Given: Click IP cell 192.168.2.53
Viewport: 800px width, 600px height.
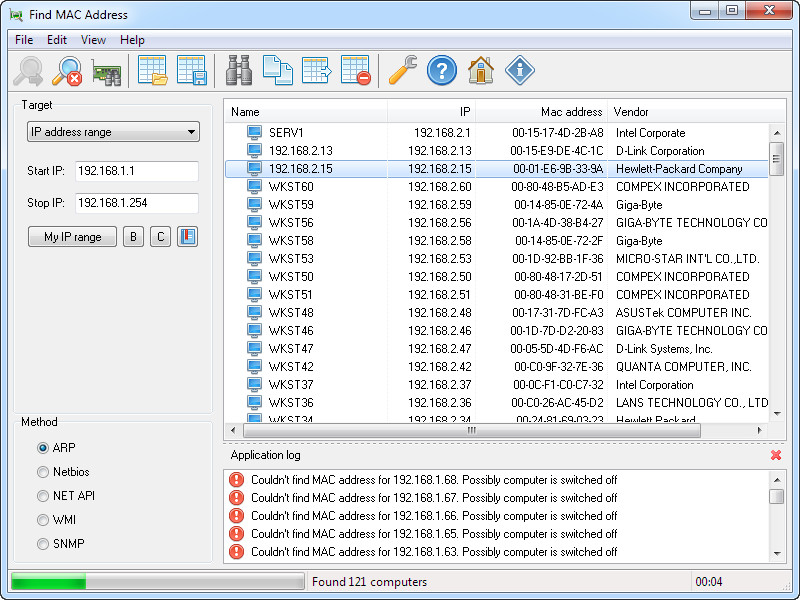Looking at the screenshot, I should [440, 259].
